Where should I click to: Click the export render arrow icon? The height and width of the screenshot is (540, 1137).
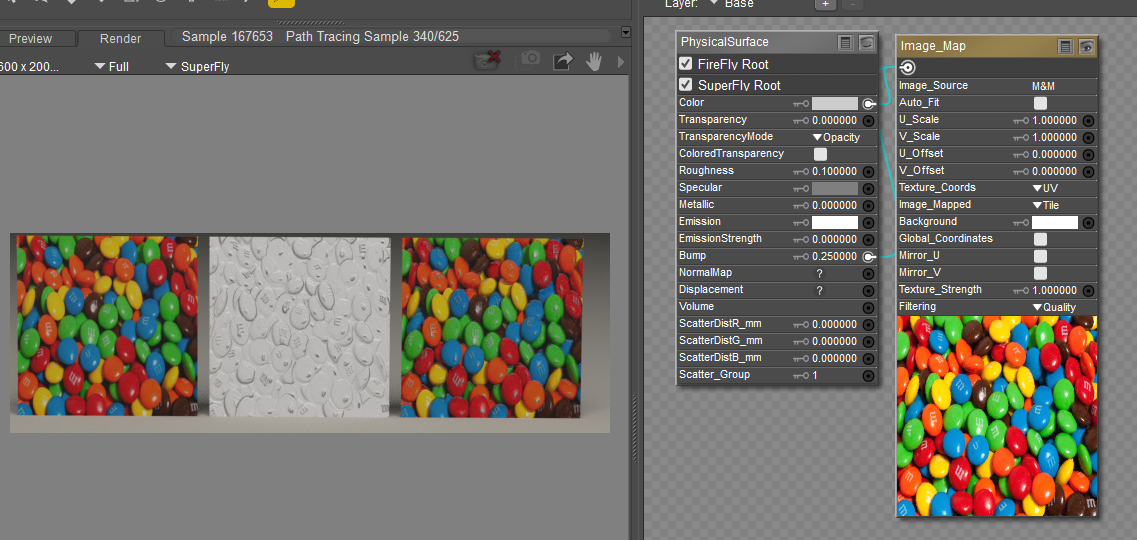pyautogui.click(x=563, y=62)
